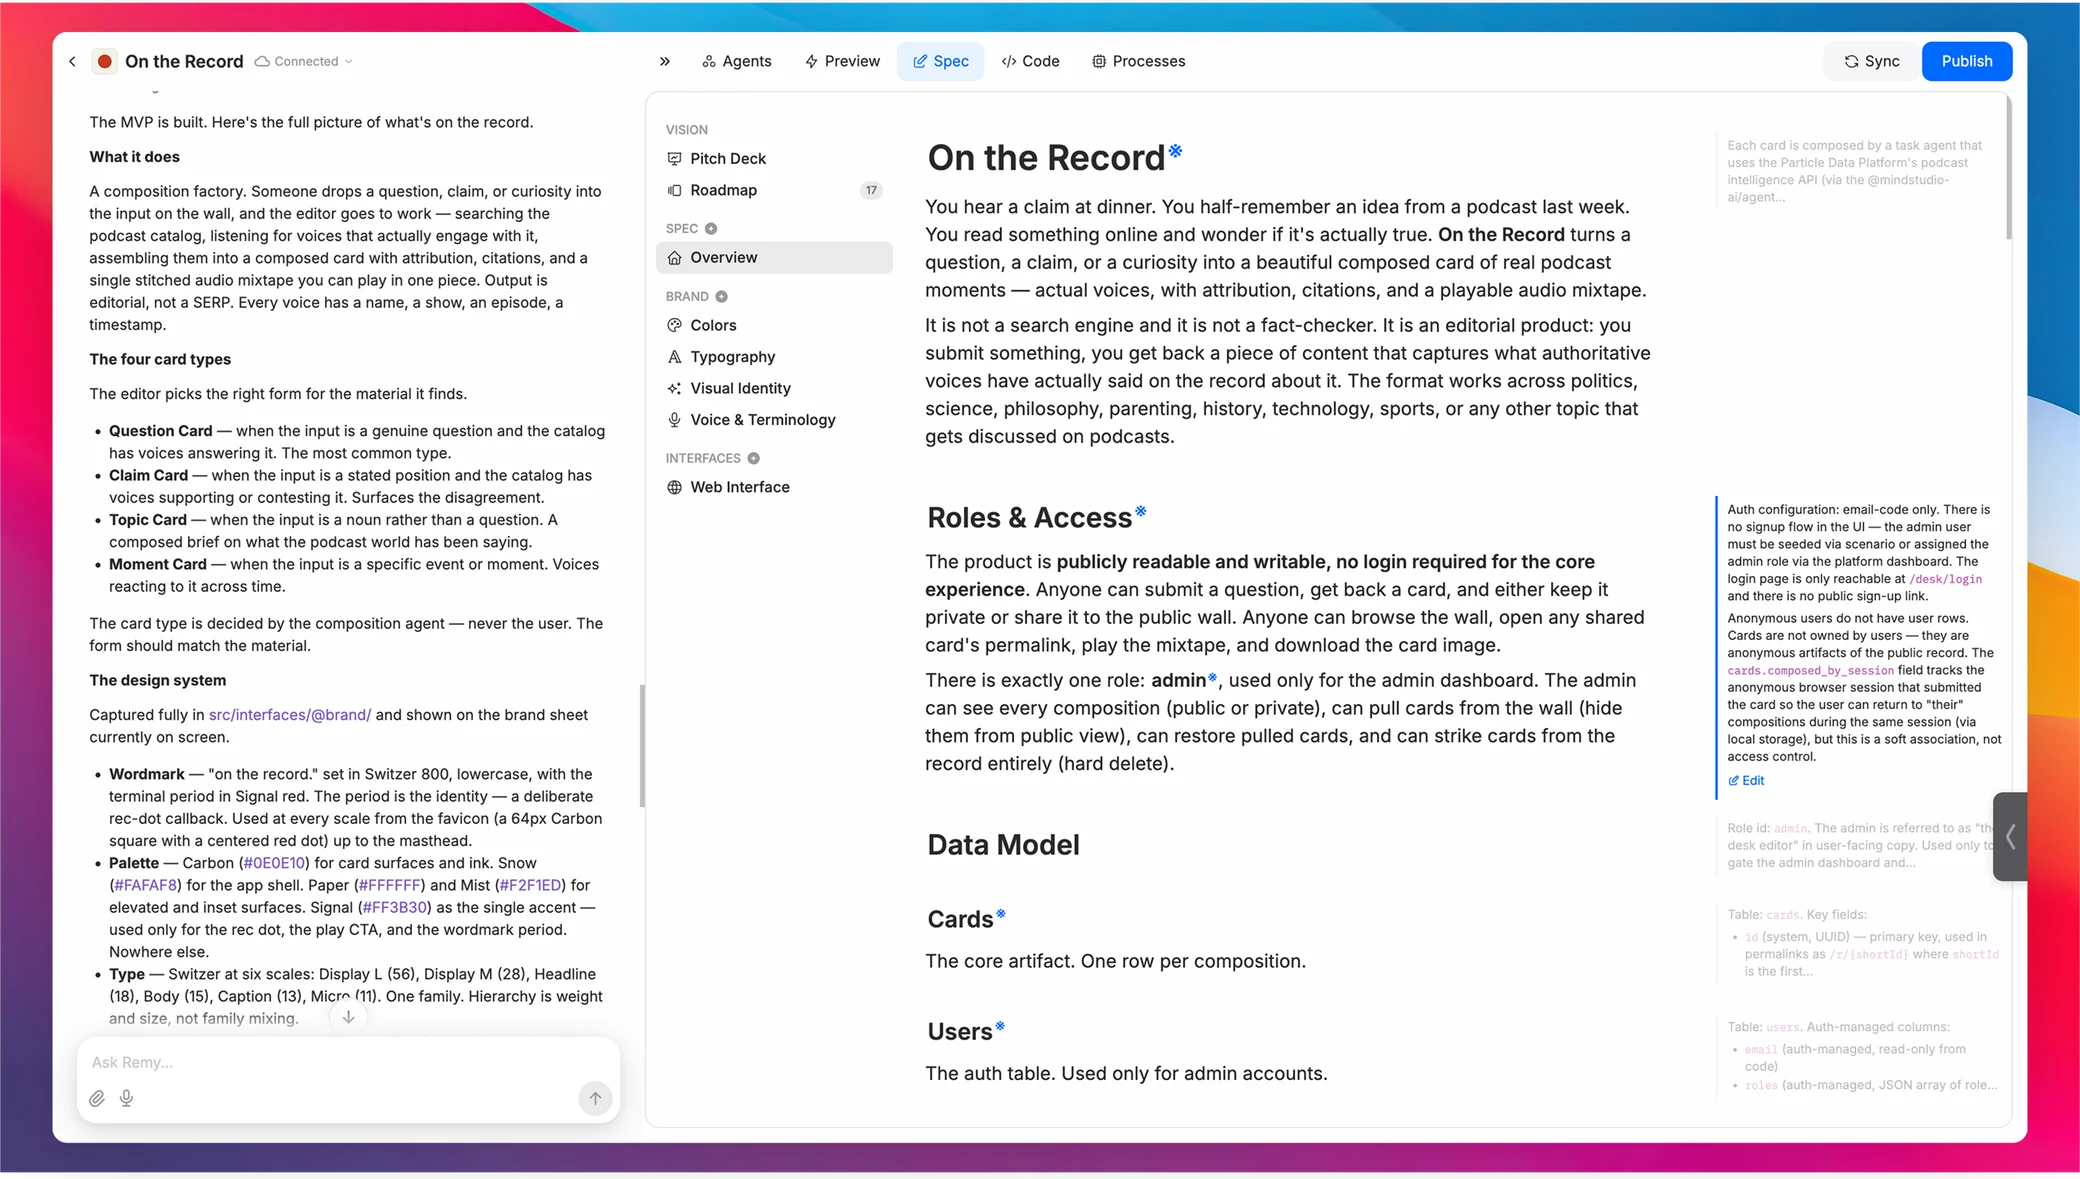Click the #0E0E10 Carbon color code
This screenshot has height=1179, width=2080.
[274, 863]
